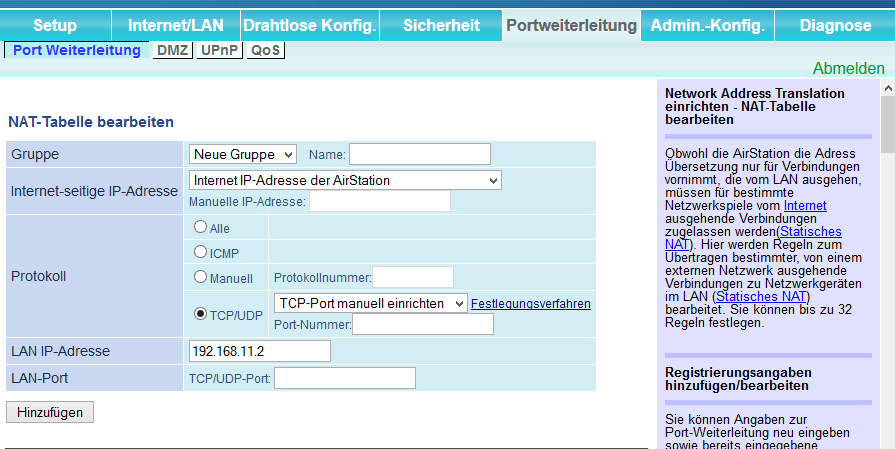Open the Diagnose tab
Viewport: 895px width, 449px height.
click(836, 25)
